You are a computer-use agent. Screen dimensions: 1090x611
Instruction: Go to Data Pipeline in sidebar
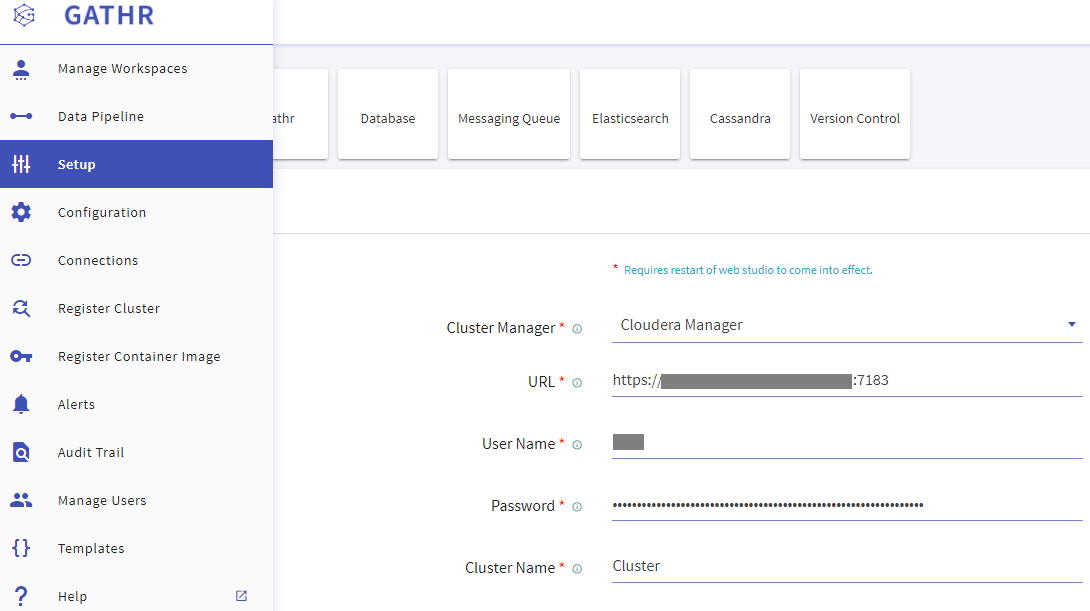click(136, 116)
